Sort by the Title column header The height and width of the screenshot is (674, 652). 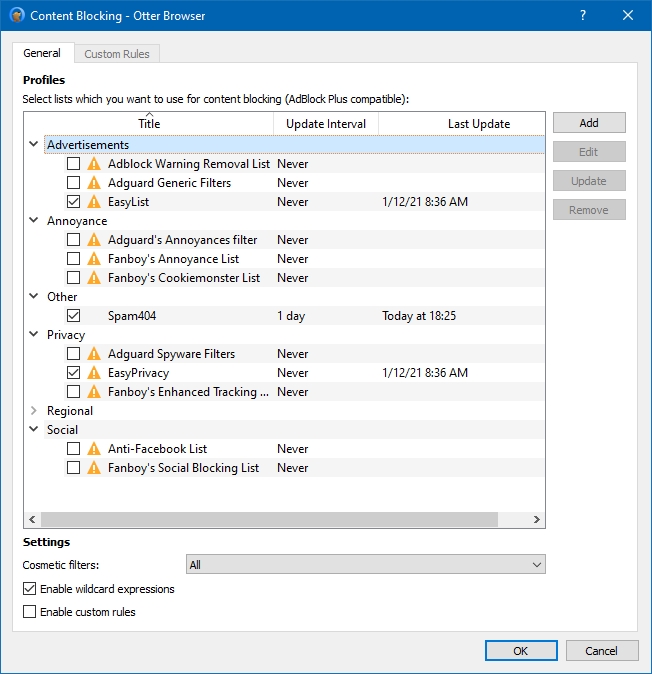click(149, 124)
